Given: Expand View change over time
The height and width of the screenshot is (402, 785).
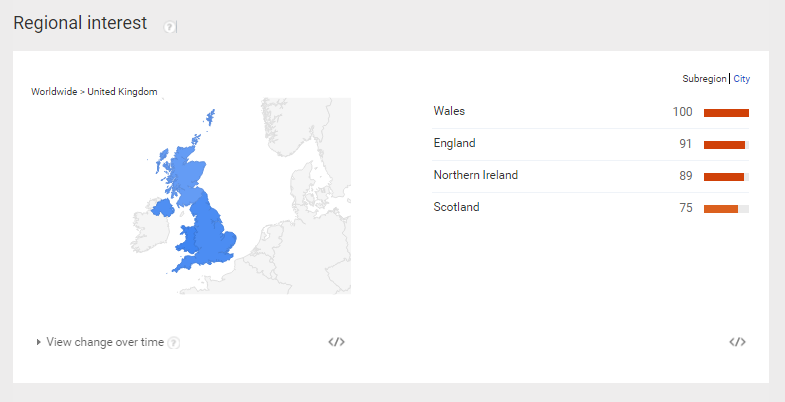Looking at the screenshot, I should coord(105,342).
